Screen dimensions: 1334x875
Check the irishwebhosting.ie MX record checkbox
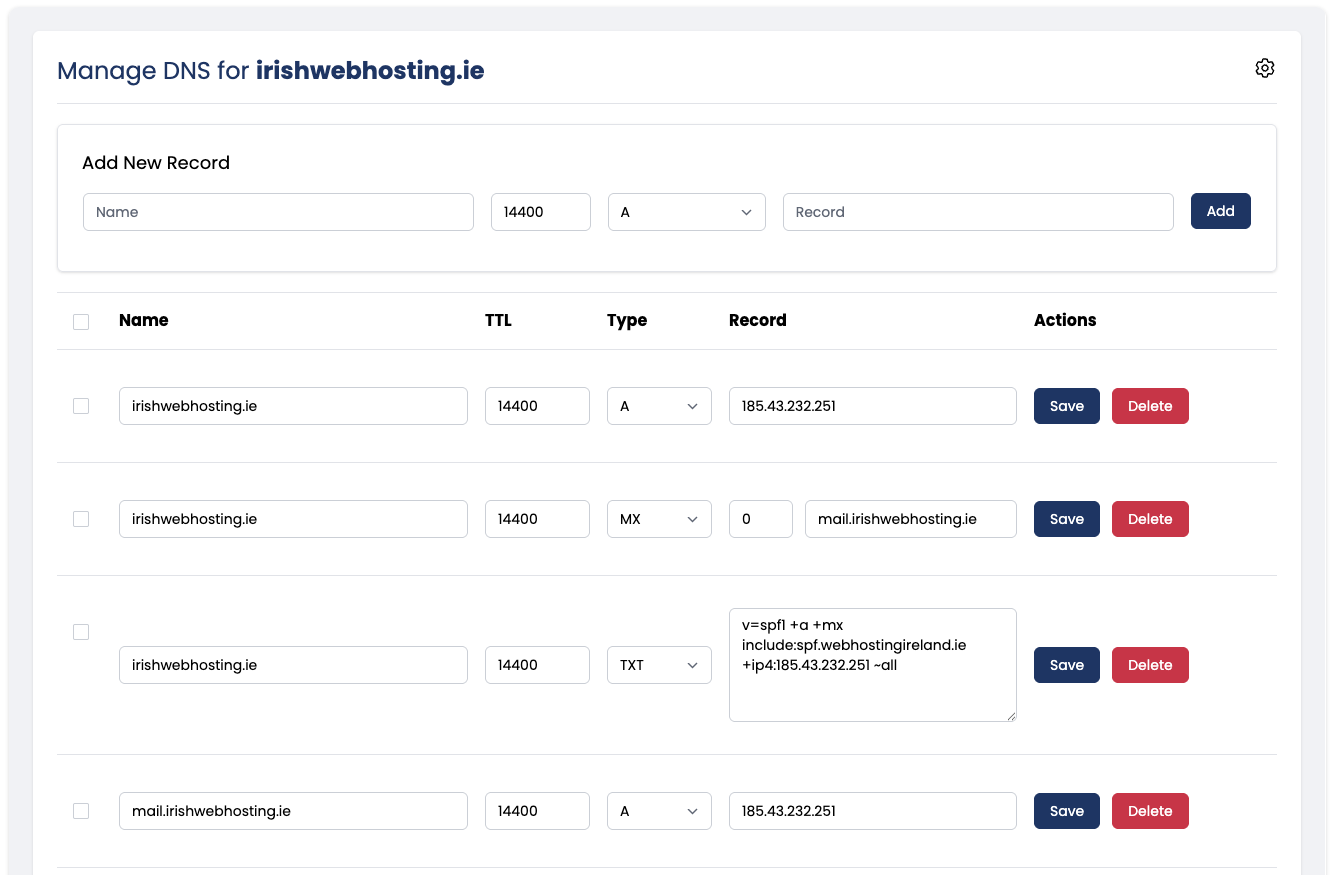(x=81, y=519)
